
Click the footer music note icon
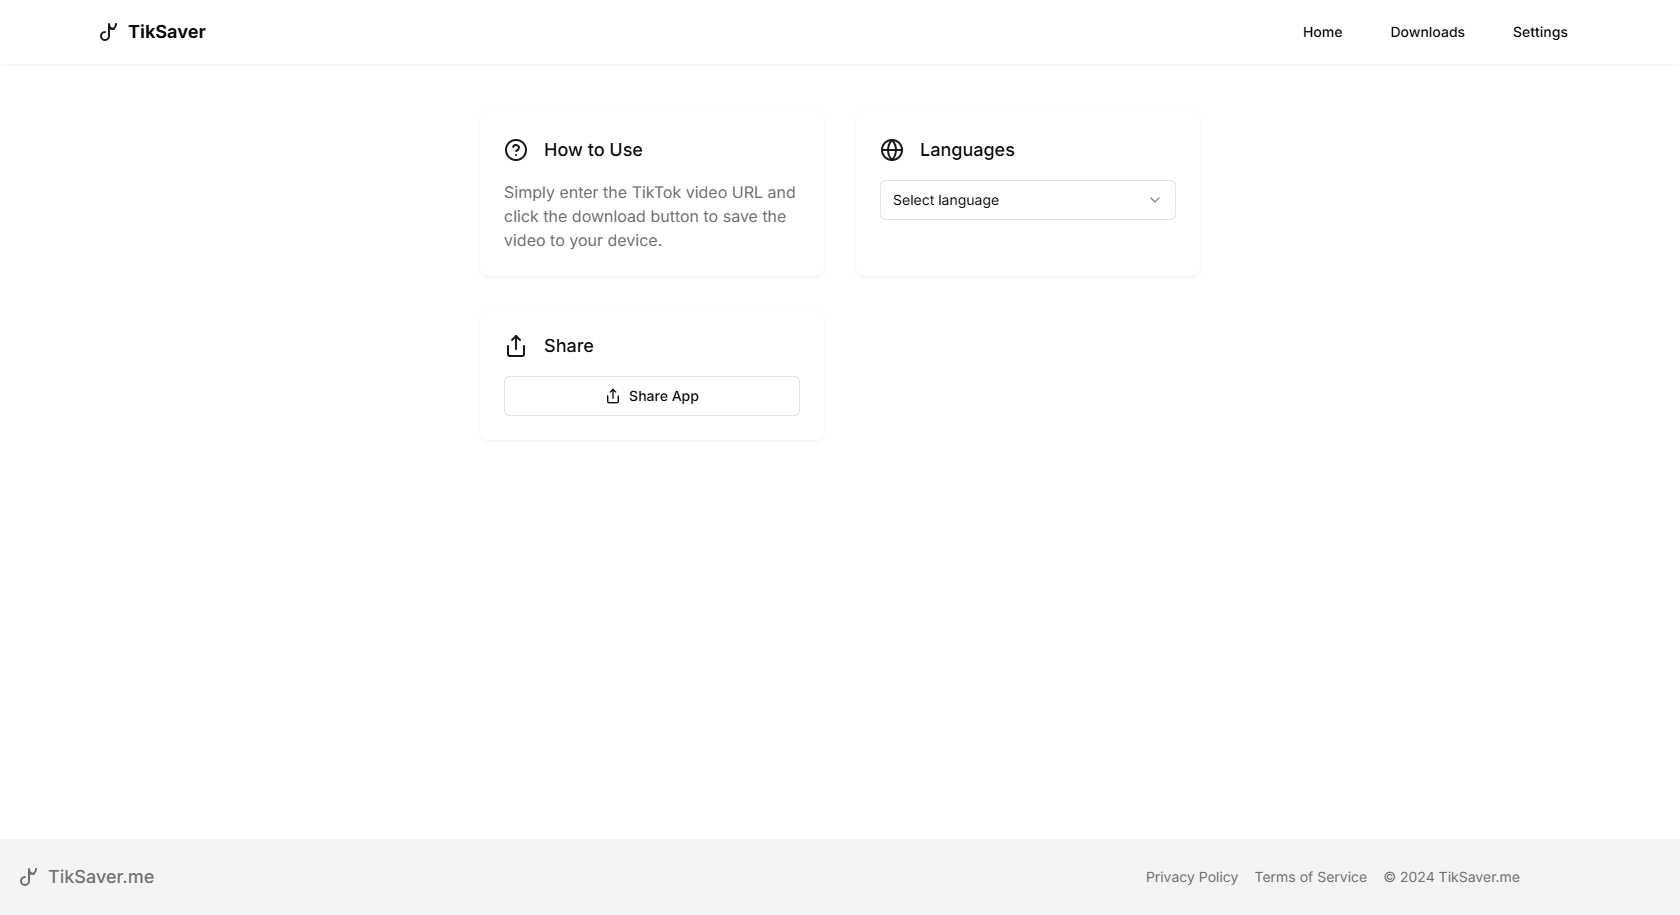(28, 877)
